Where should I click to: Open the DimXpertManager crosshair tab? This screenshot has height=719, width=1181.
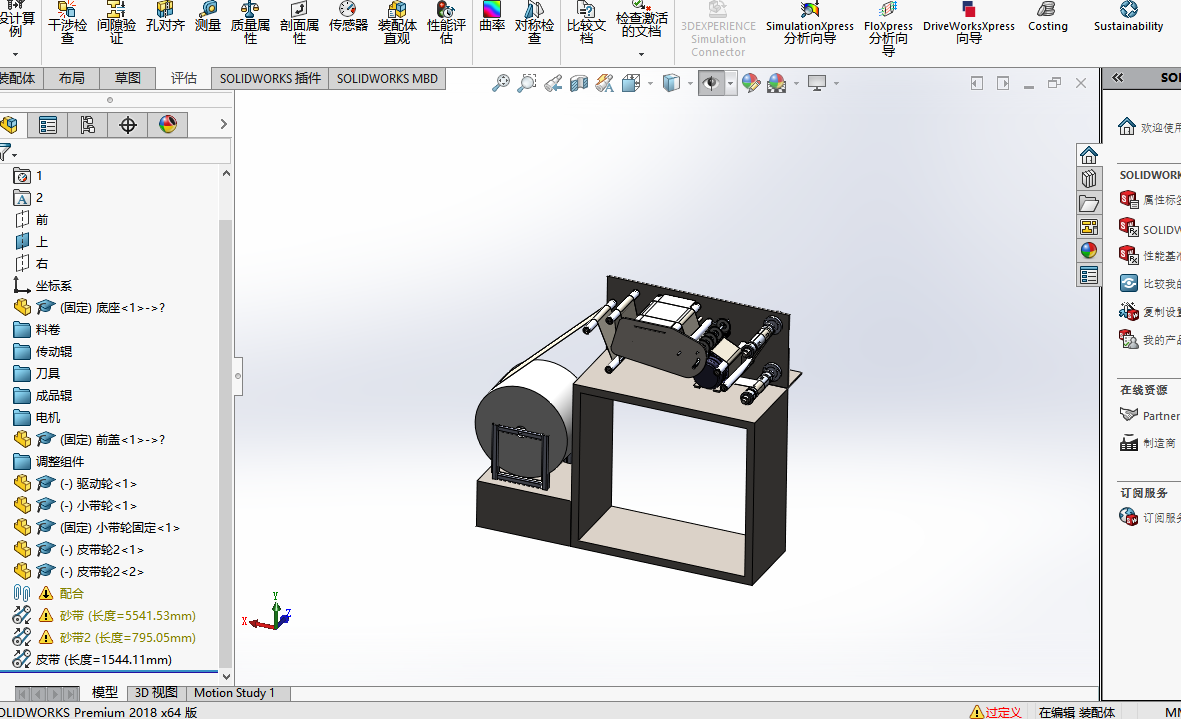click(x=127, y=125)
